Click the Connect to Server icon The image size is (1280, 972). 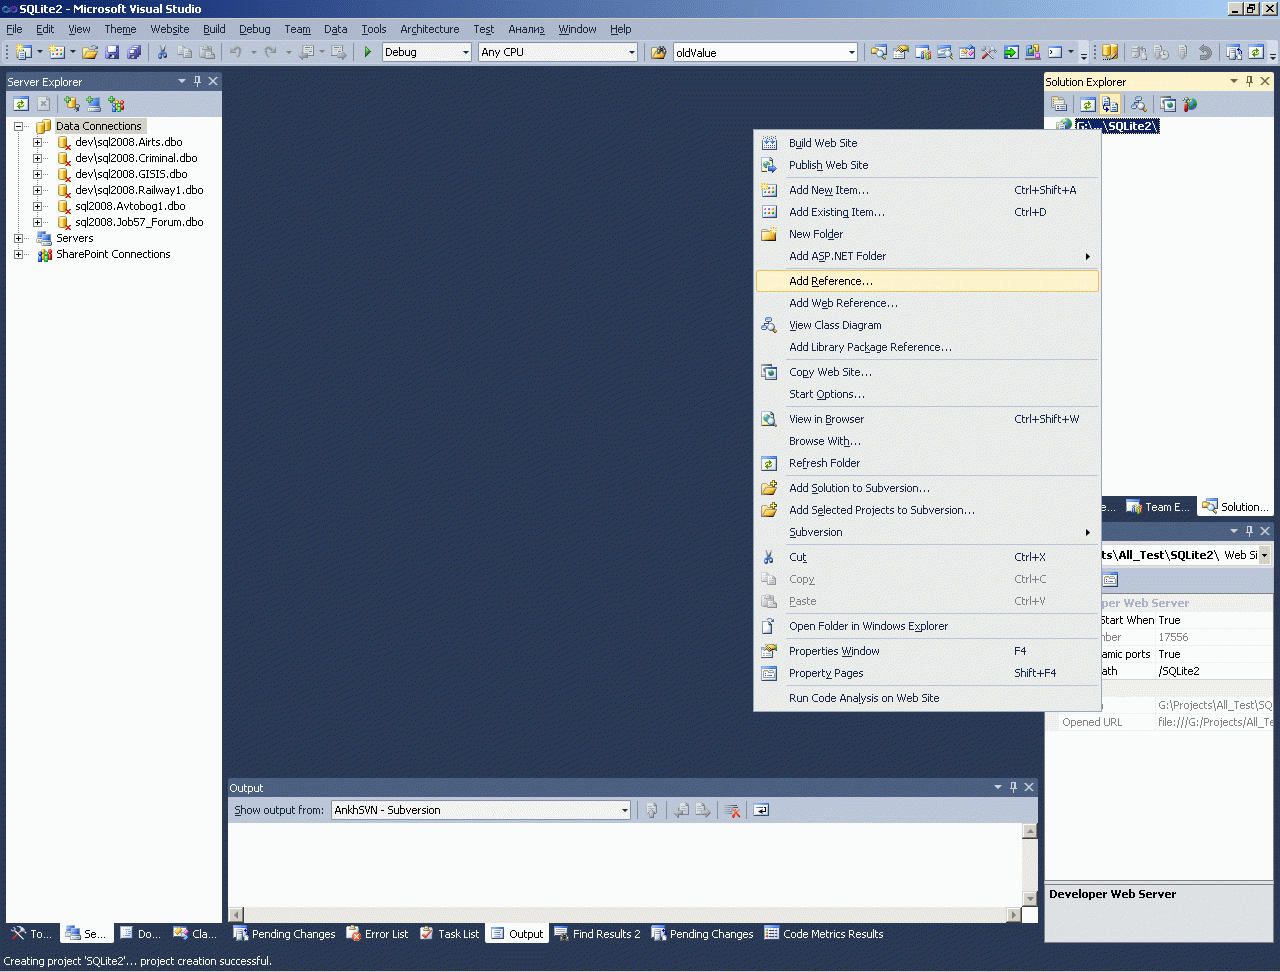(x=93, y=103)
